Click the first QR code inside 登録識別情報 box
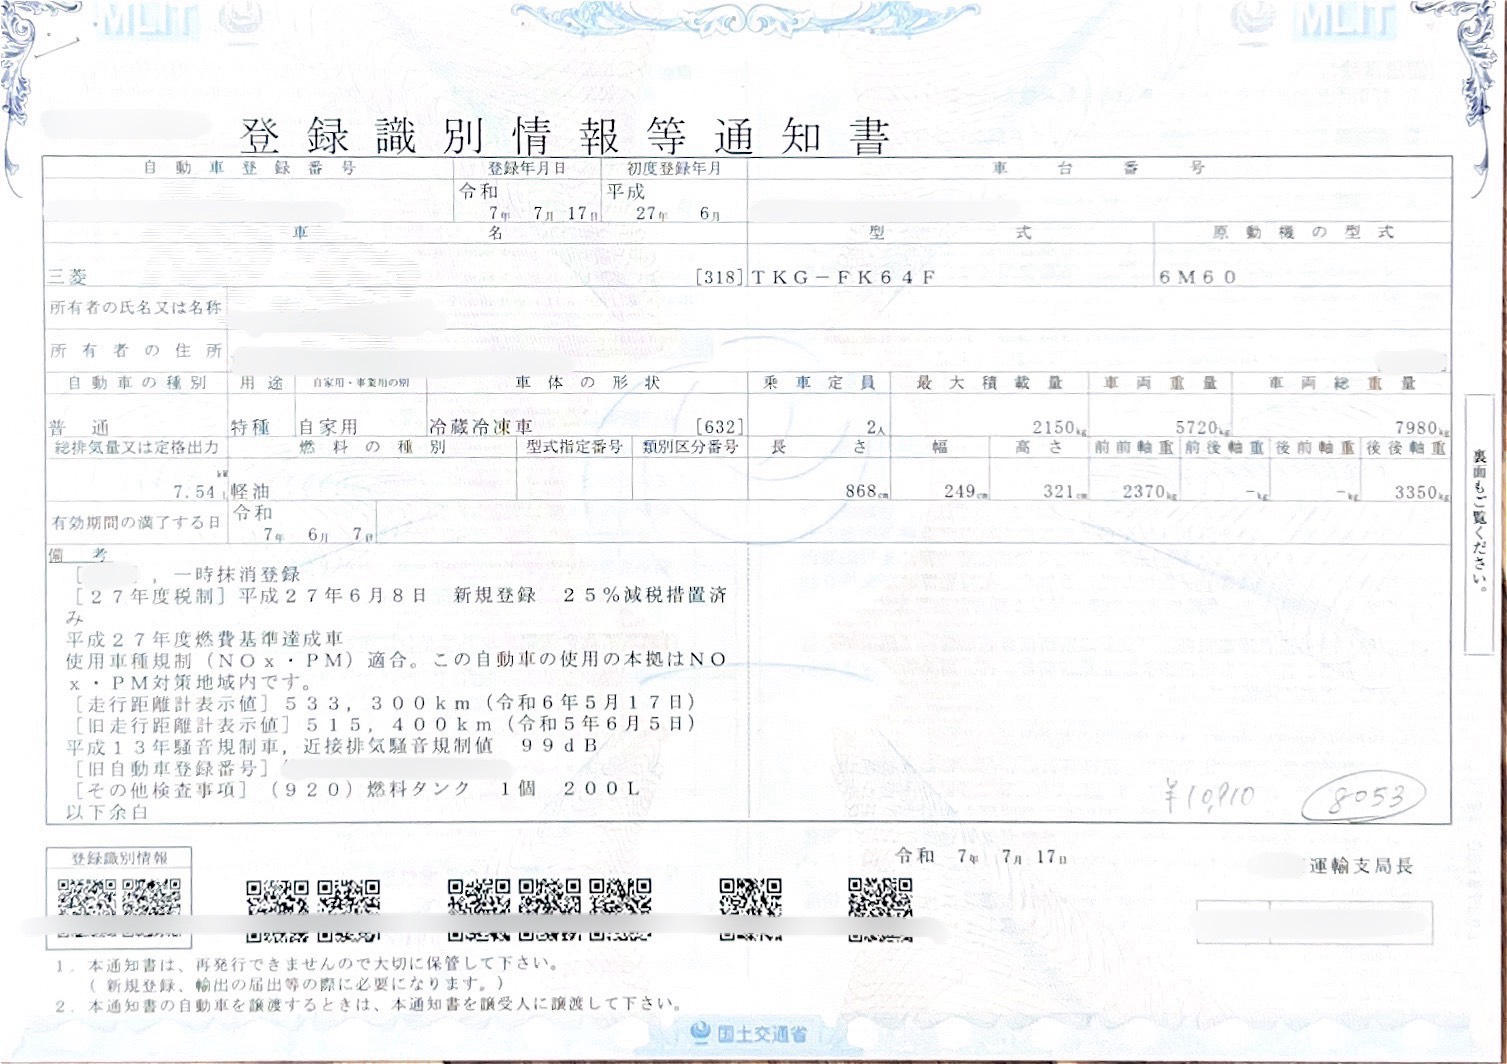The image size is (1507, 1064). tap(87, 896)
